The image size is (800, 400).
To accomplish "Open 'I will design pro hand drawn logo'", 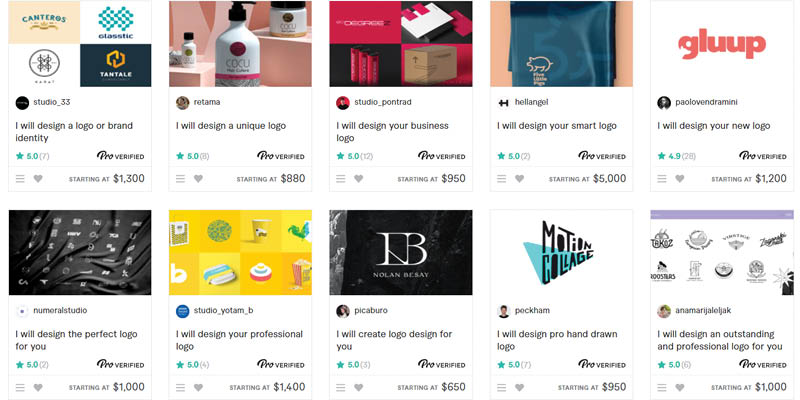I will tap(557, 340).
